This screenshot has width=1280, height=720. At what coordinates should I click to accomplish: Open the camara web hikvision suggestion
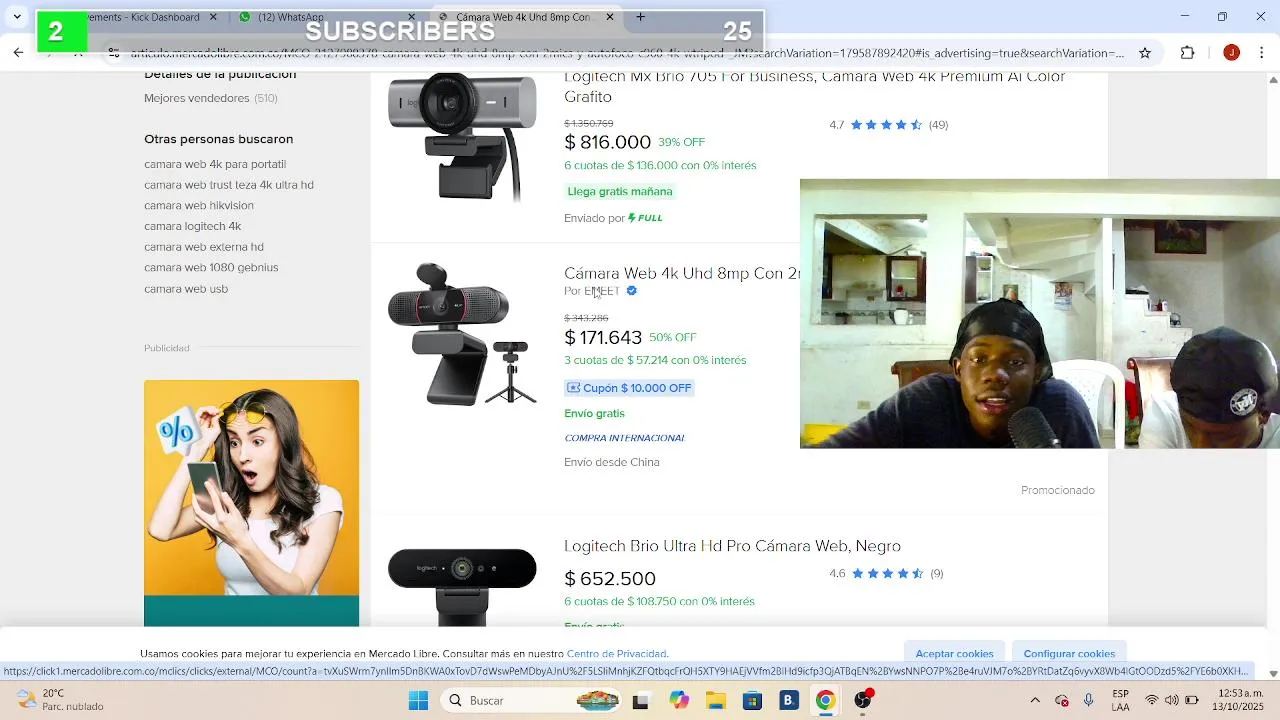[x=199, y=206]
